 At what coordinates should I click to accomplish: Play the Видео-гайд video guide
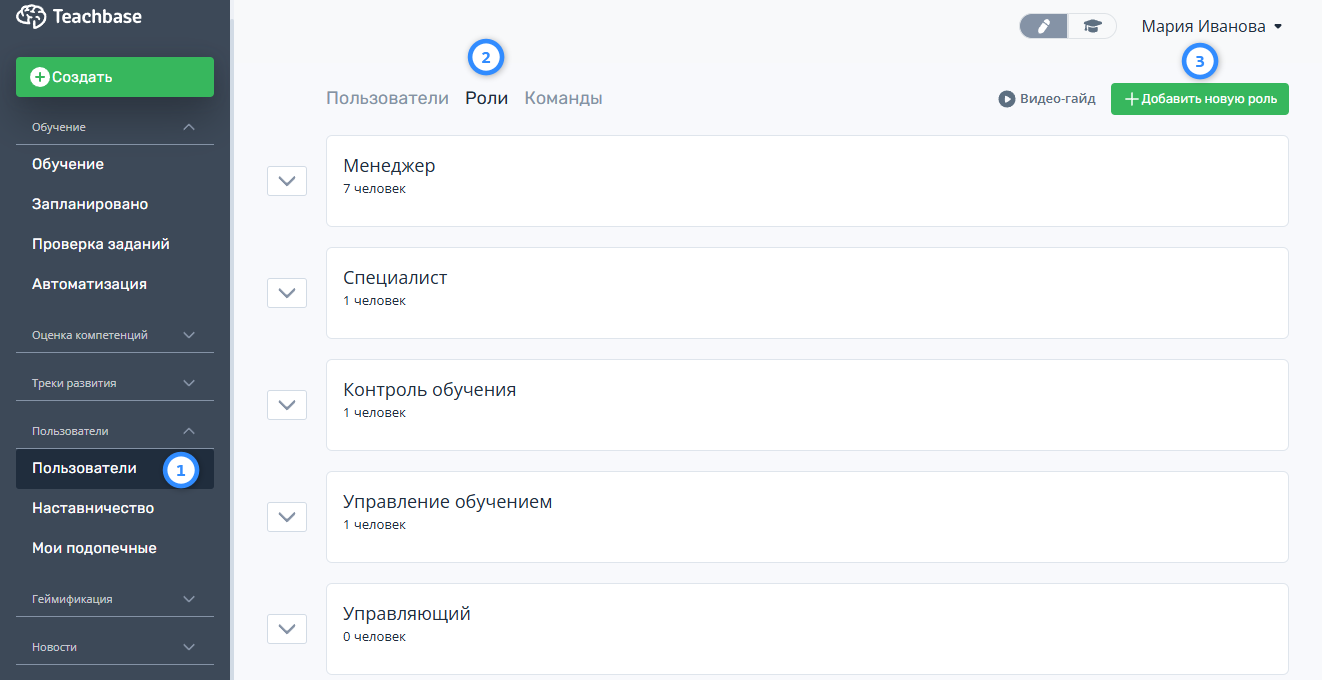[x=1047, y=99]
